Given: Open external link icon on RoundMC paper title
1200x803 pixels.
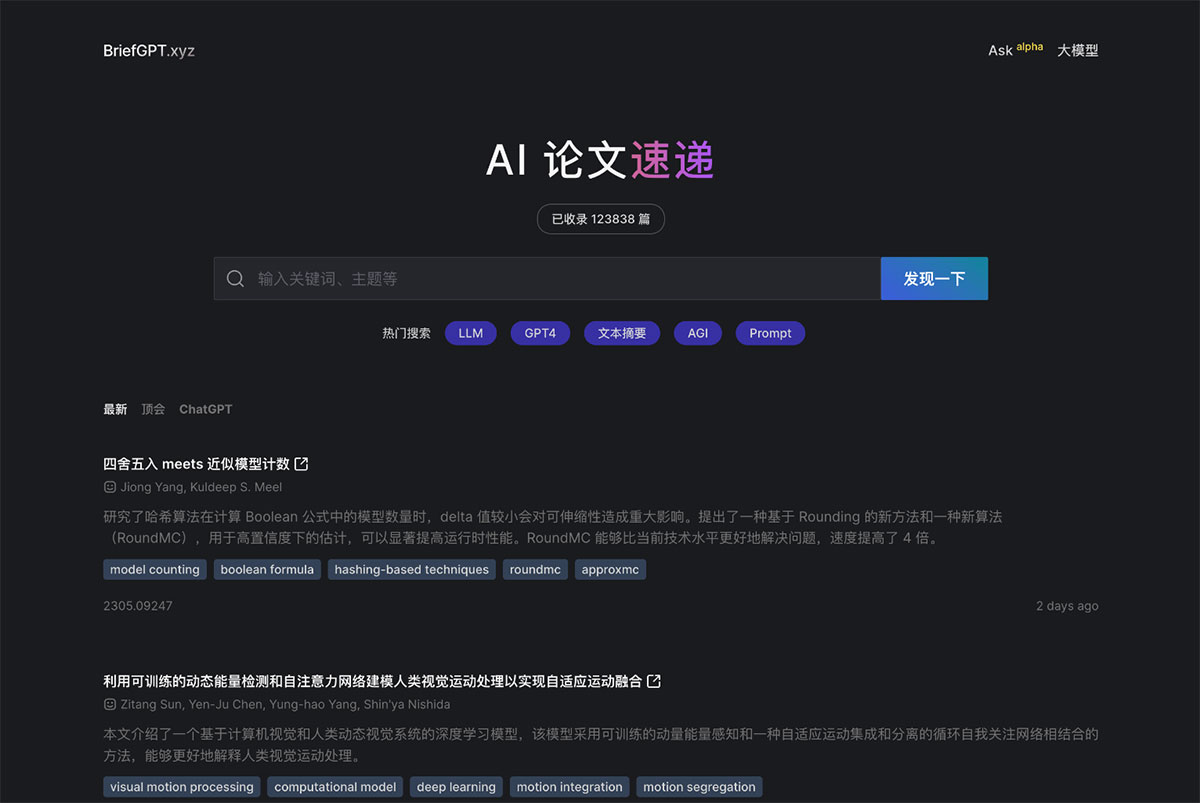Looking at the screenshot, I should pyautogui.click(x=303, y=463).
